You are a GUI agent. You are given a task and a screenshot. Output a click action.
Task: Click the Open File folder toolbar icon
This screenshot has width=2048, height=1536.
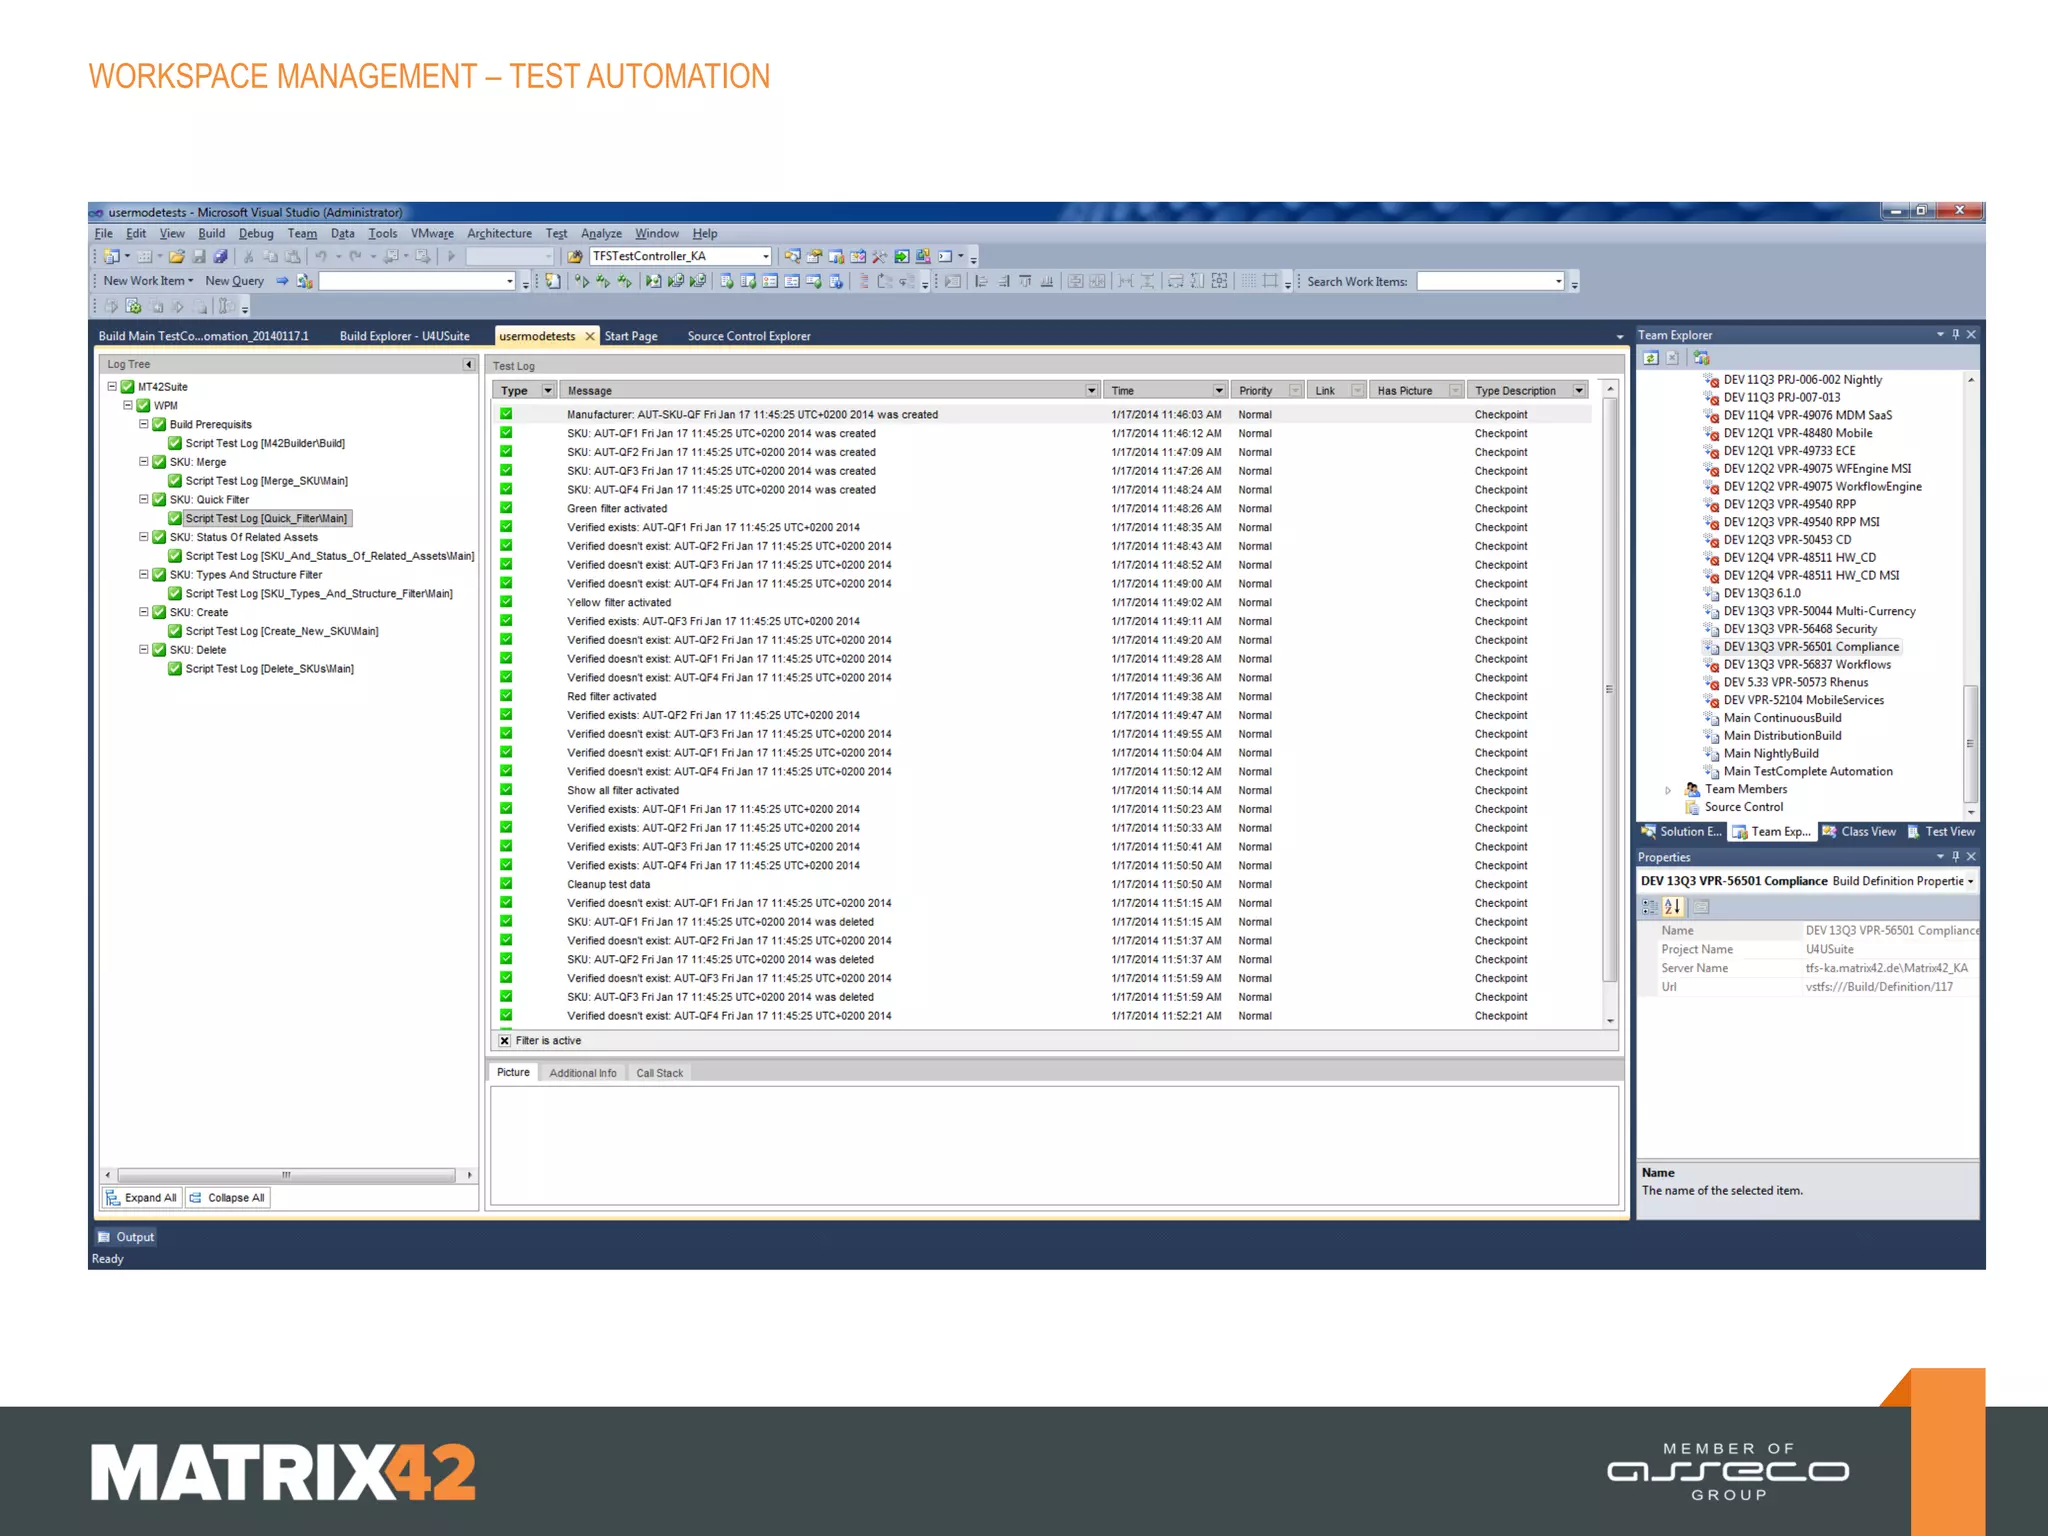pyautogui.click(x=177, y=257)
